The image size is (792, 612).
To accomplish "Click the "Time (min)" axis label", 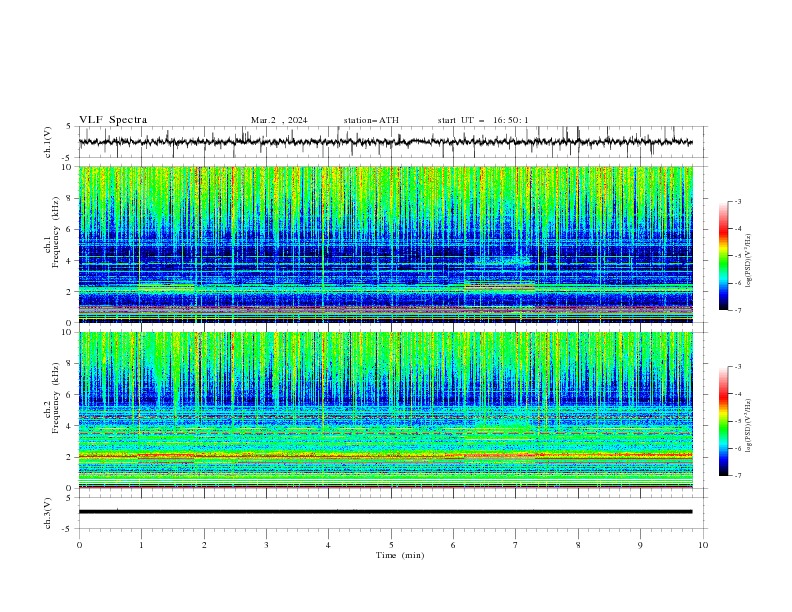I will pyautogui.click(x=400, y=555).
